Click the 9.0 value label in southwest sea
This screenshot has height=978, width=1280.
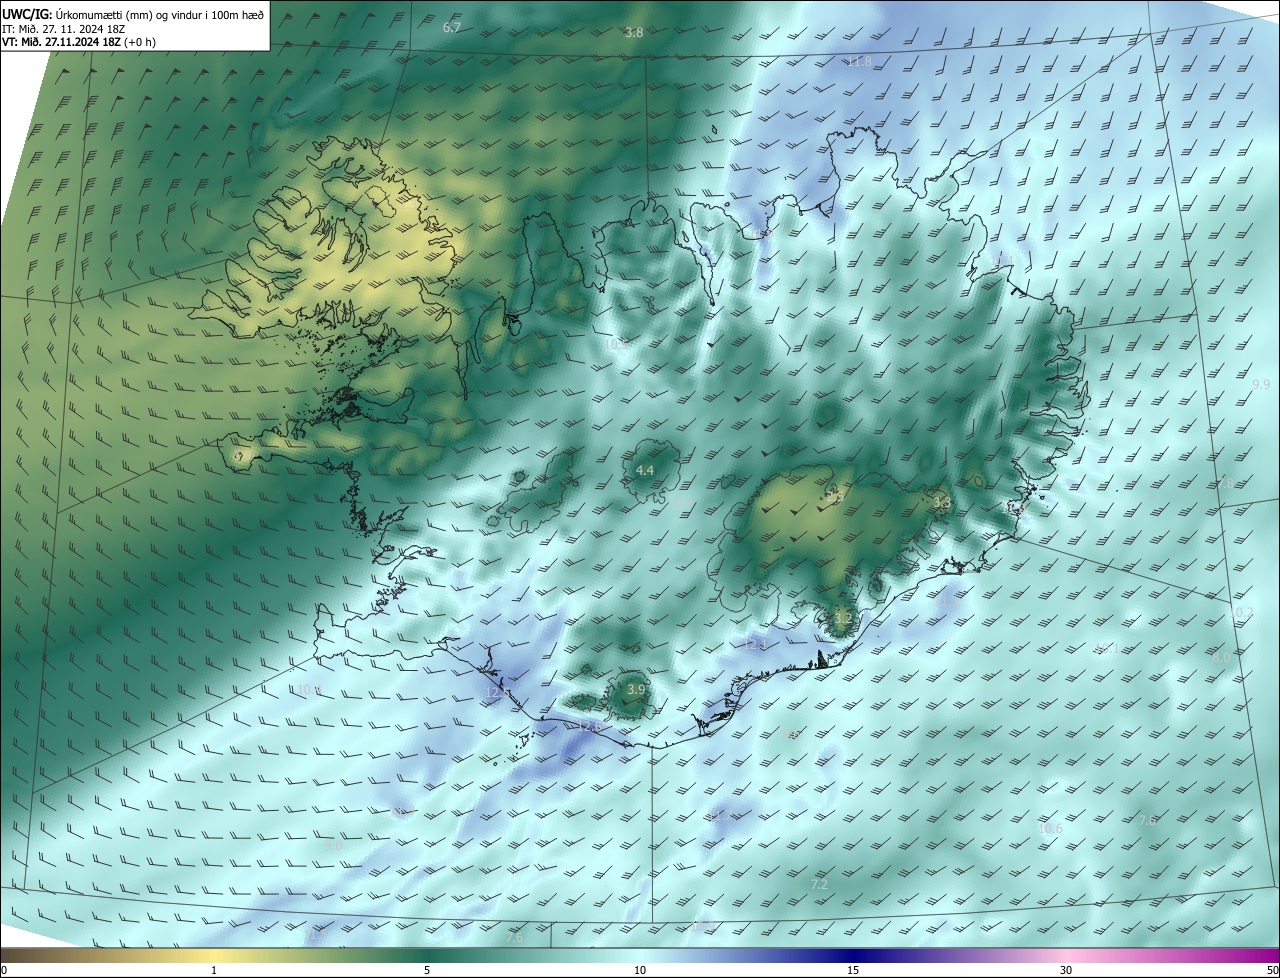(x=333, y=845)
